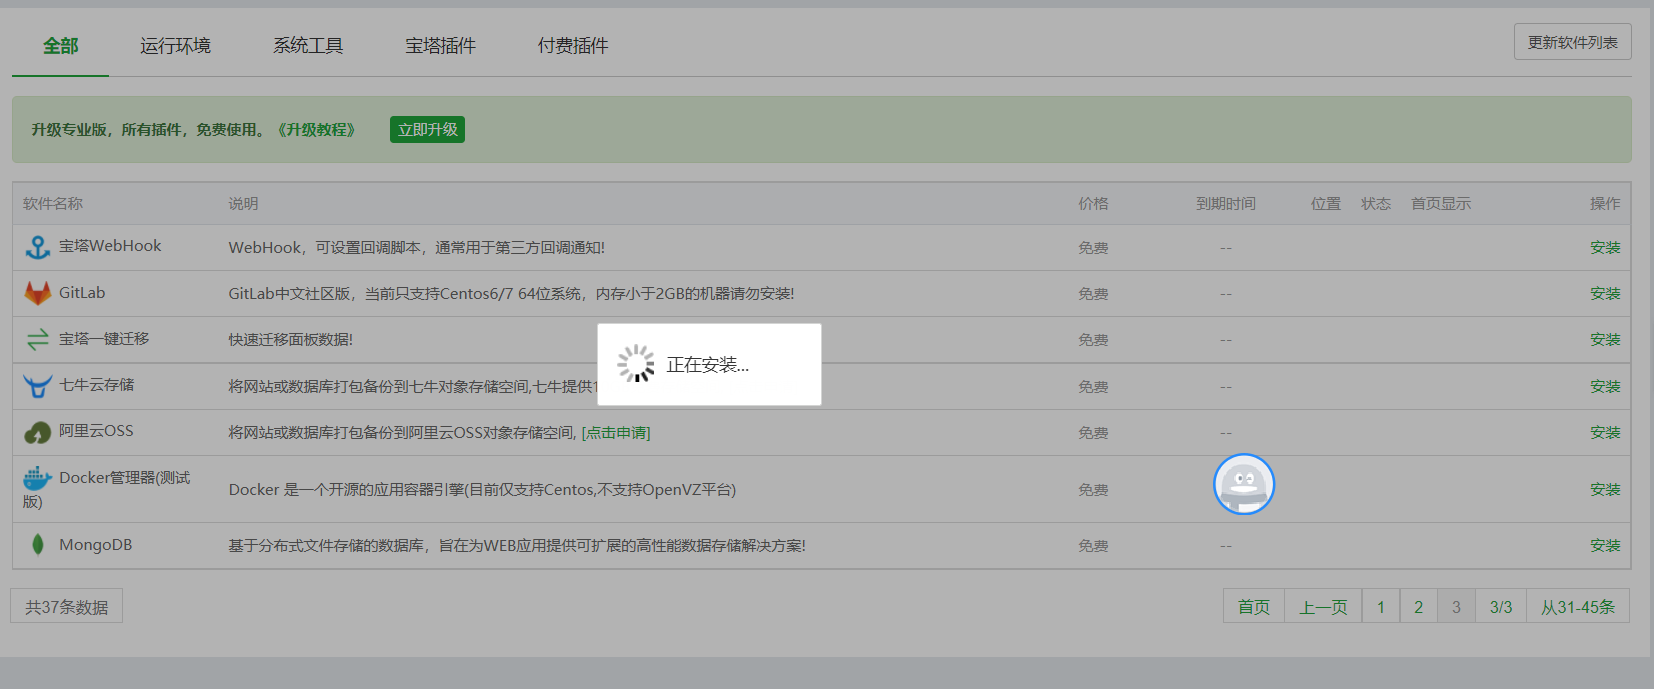
Task: Click the 说明 column header
Action: 243,204
